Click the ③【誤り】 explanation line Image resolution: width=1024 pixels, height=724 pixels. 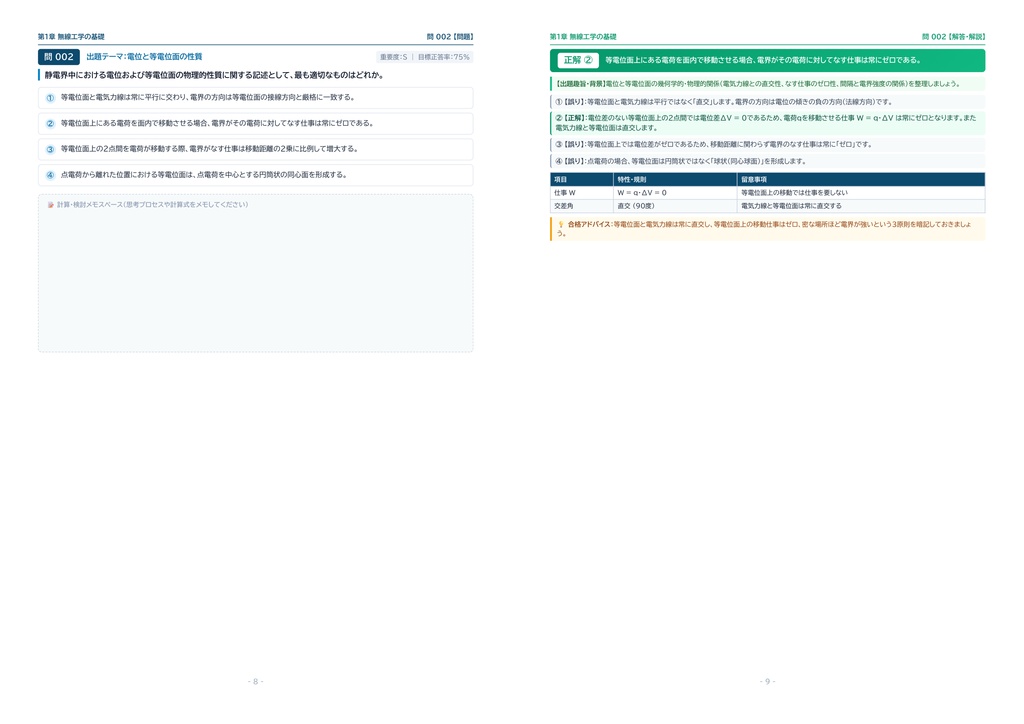767,144
